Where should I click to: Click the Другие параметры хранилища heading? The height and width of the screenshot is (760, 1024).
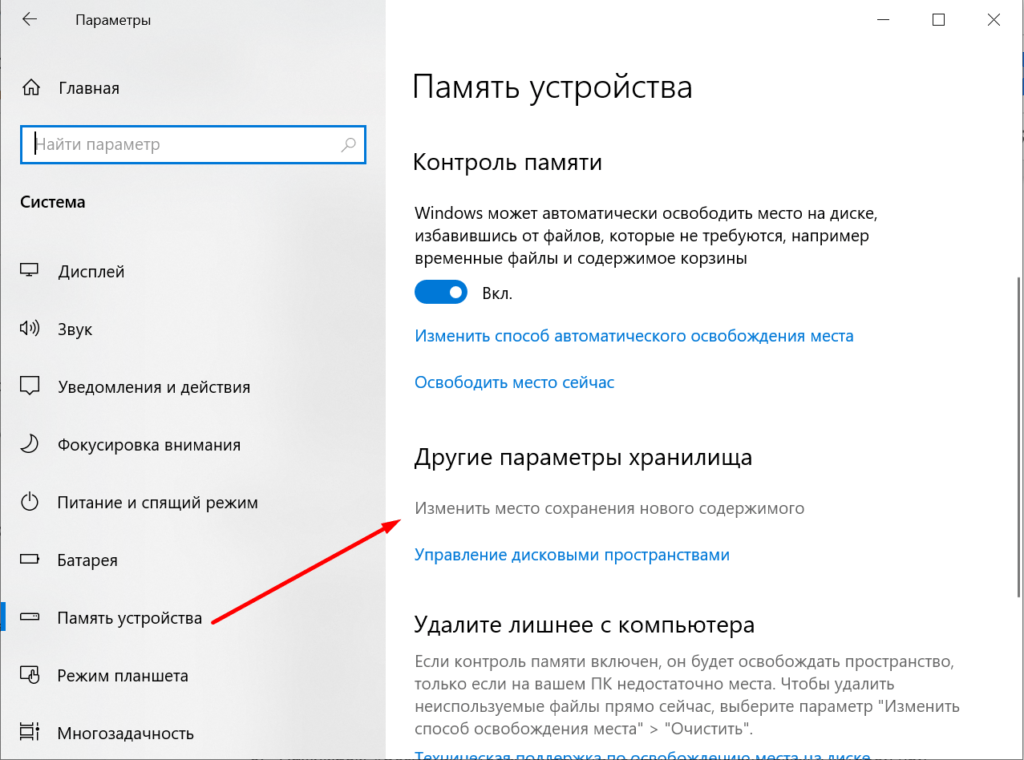pos(583,457)
